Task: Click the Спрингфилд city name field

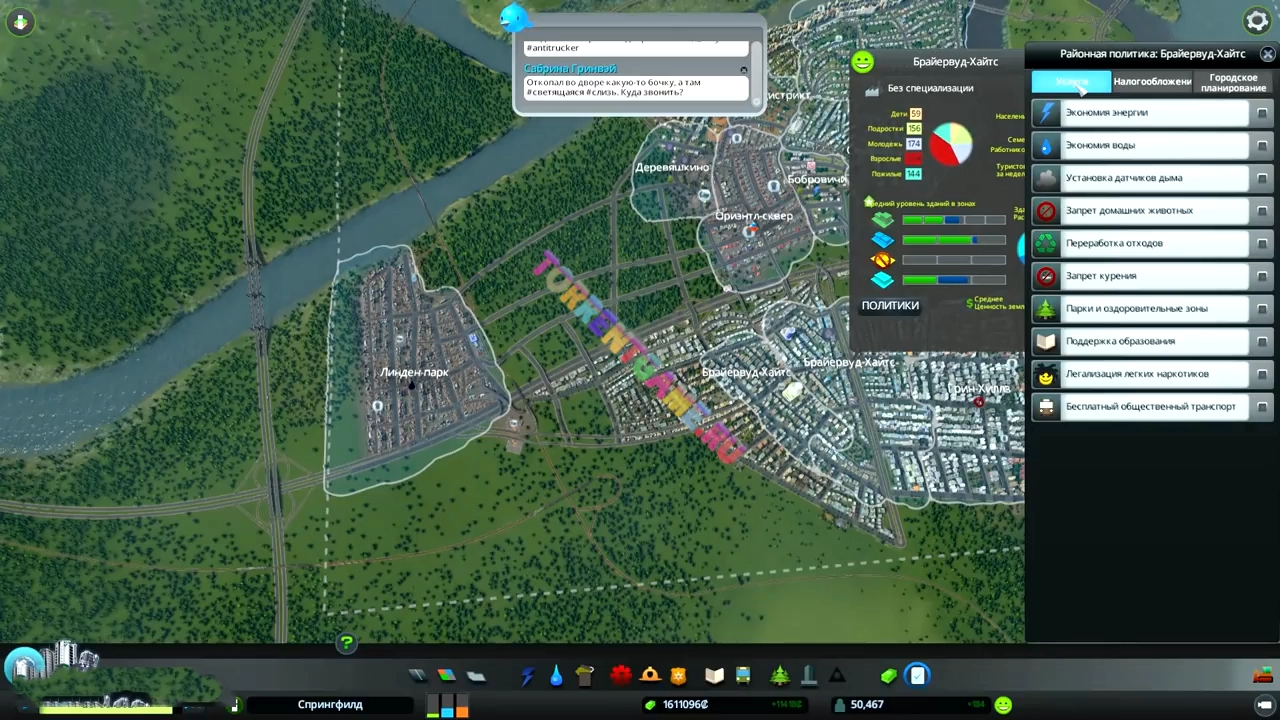Action: click(330, 705)
